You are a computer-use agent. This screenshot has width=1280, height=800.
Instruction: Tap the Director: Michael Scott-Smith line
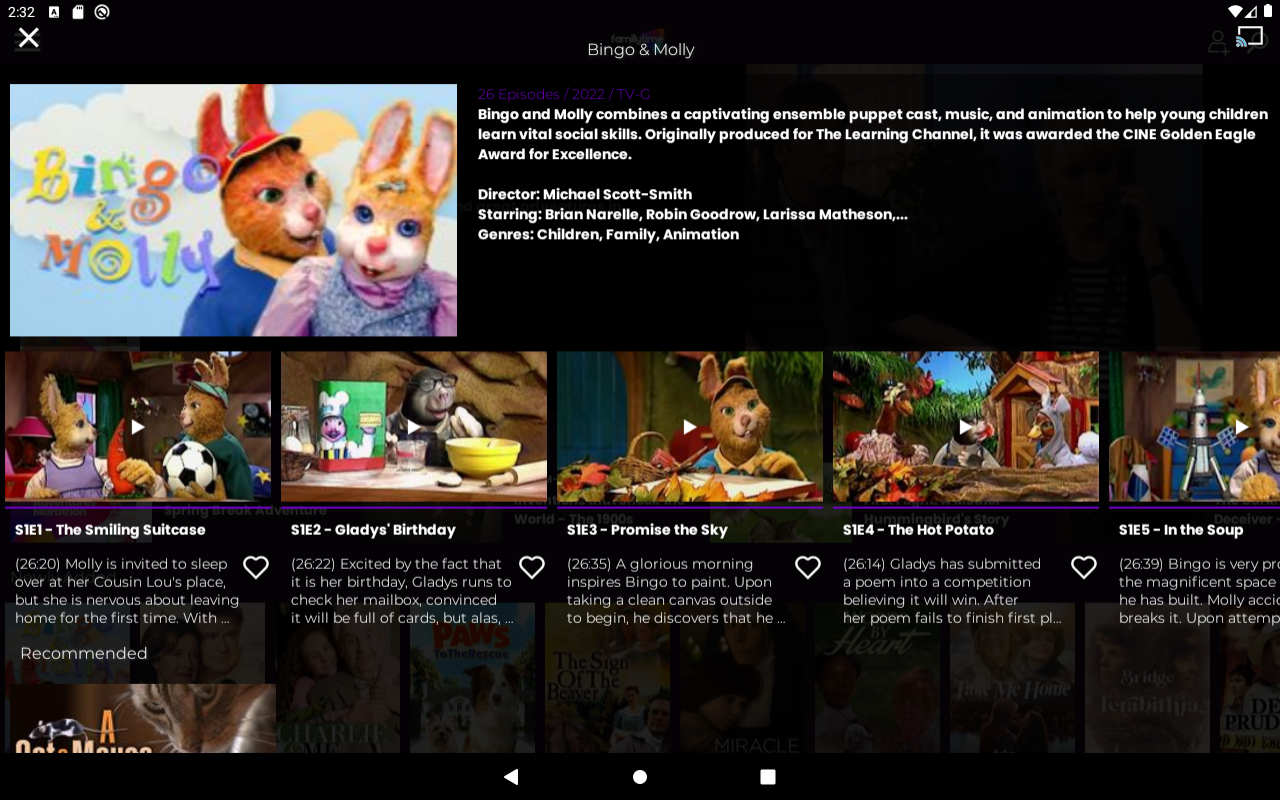[x=585, y=194]
